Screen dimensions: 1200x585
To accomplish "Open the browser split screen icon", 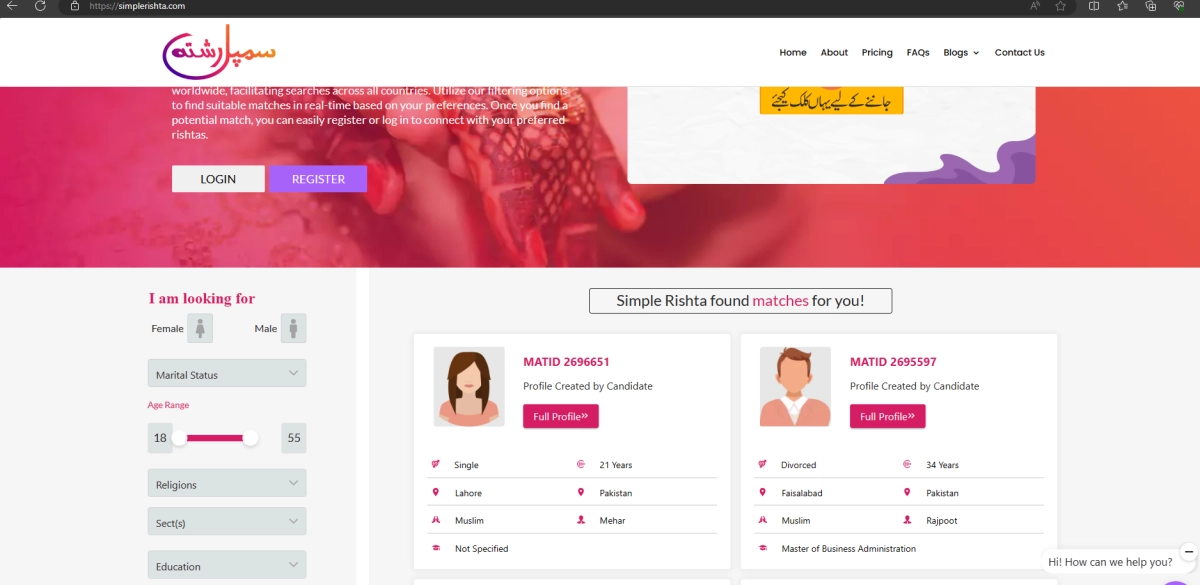I will (x=1093, y=6).
